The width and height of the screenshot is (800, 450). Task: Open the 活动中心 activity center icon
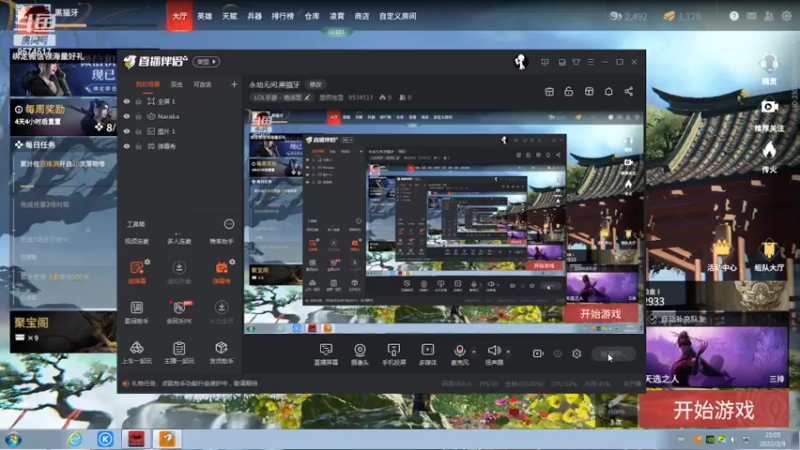coord(721,256)
